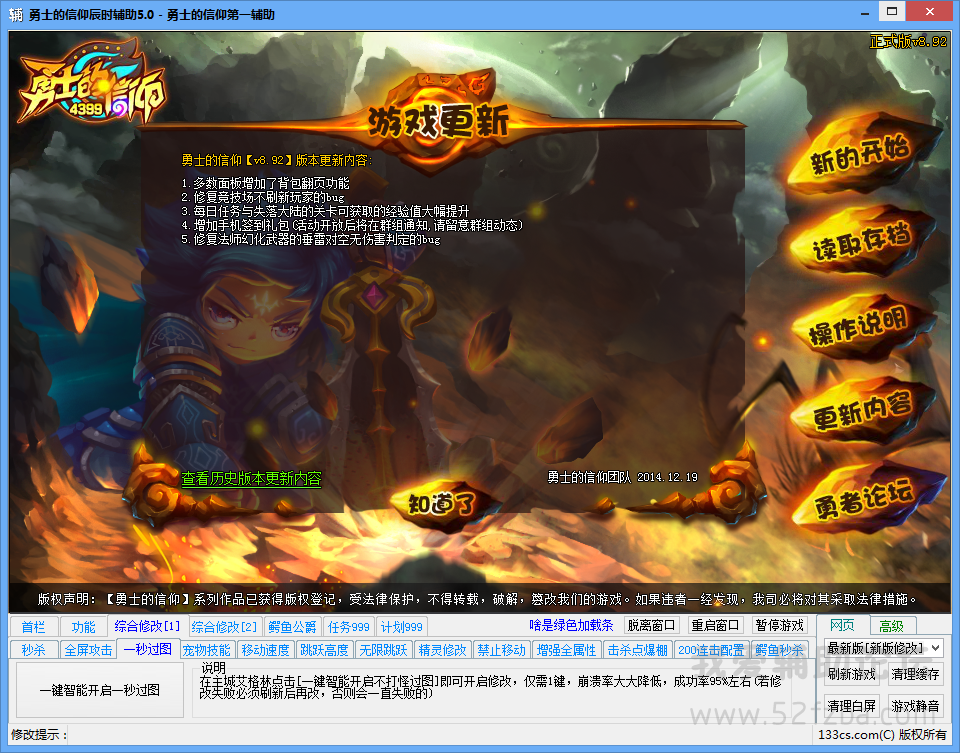Open the 精灵修改 sub-tab
Image resolution: width=960 pixels, height=753 pixels.
click(x=442, y=650)
